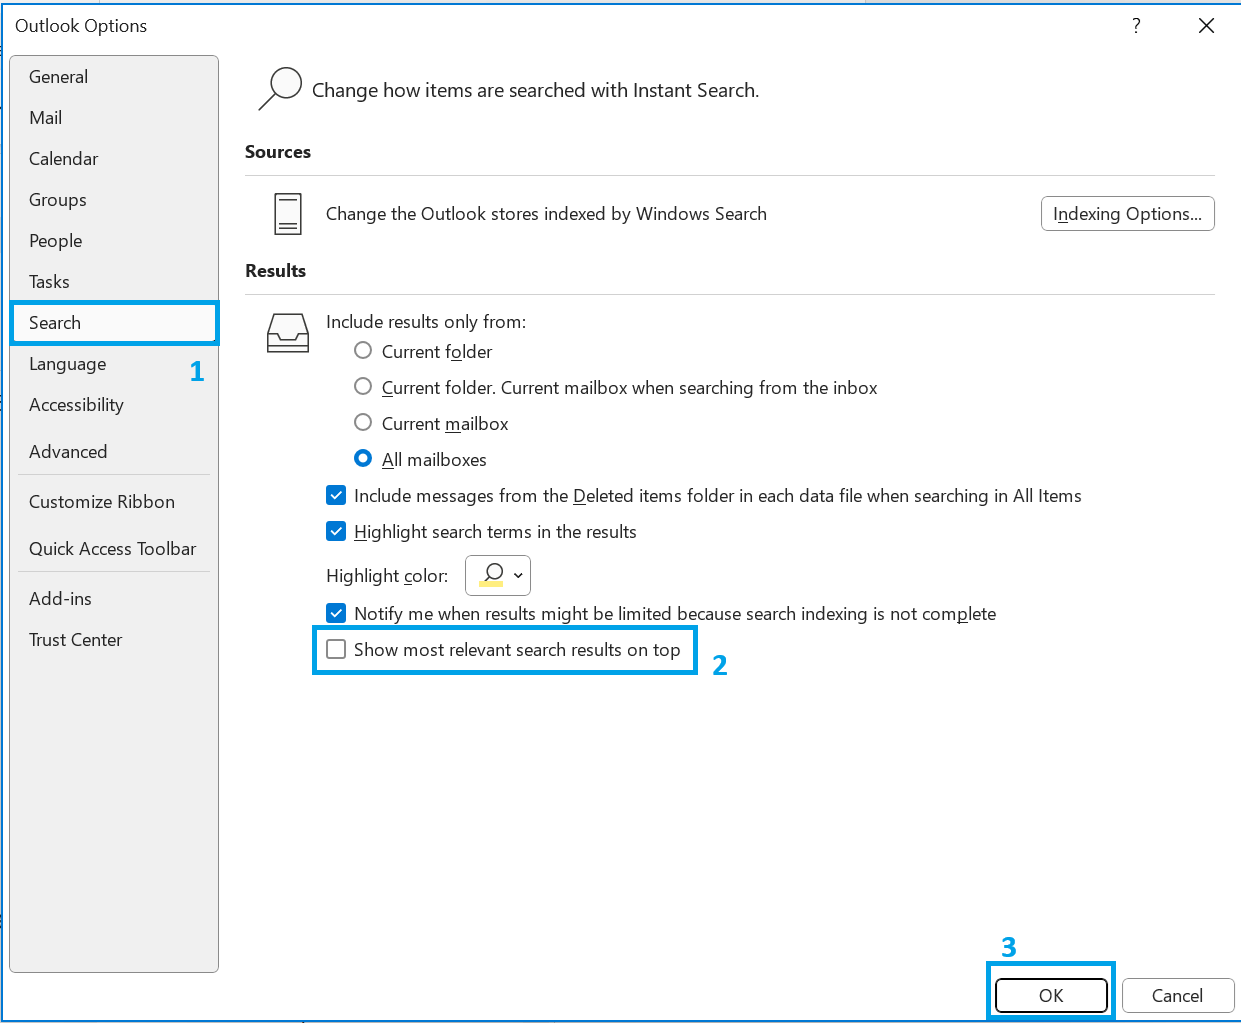Click the Results section heading
The width and height of the screenshot is (1241, 1023).
[275, 271]
